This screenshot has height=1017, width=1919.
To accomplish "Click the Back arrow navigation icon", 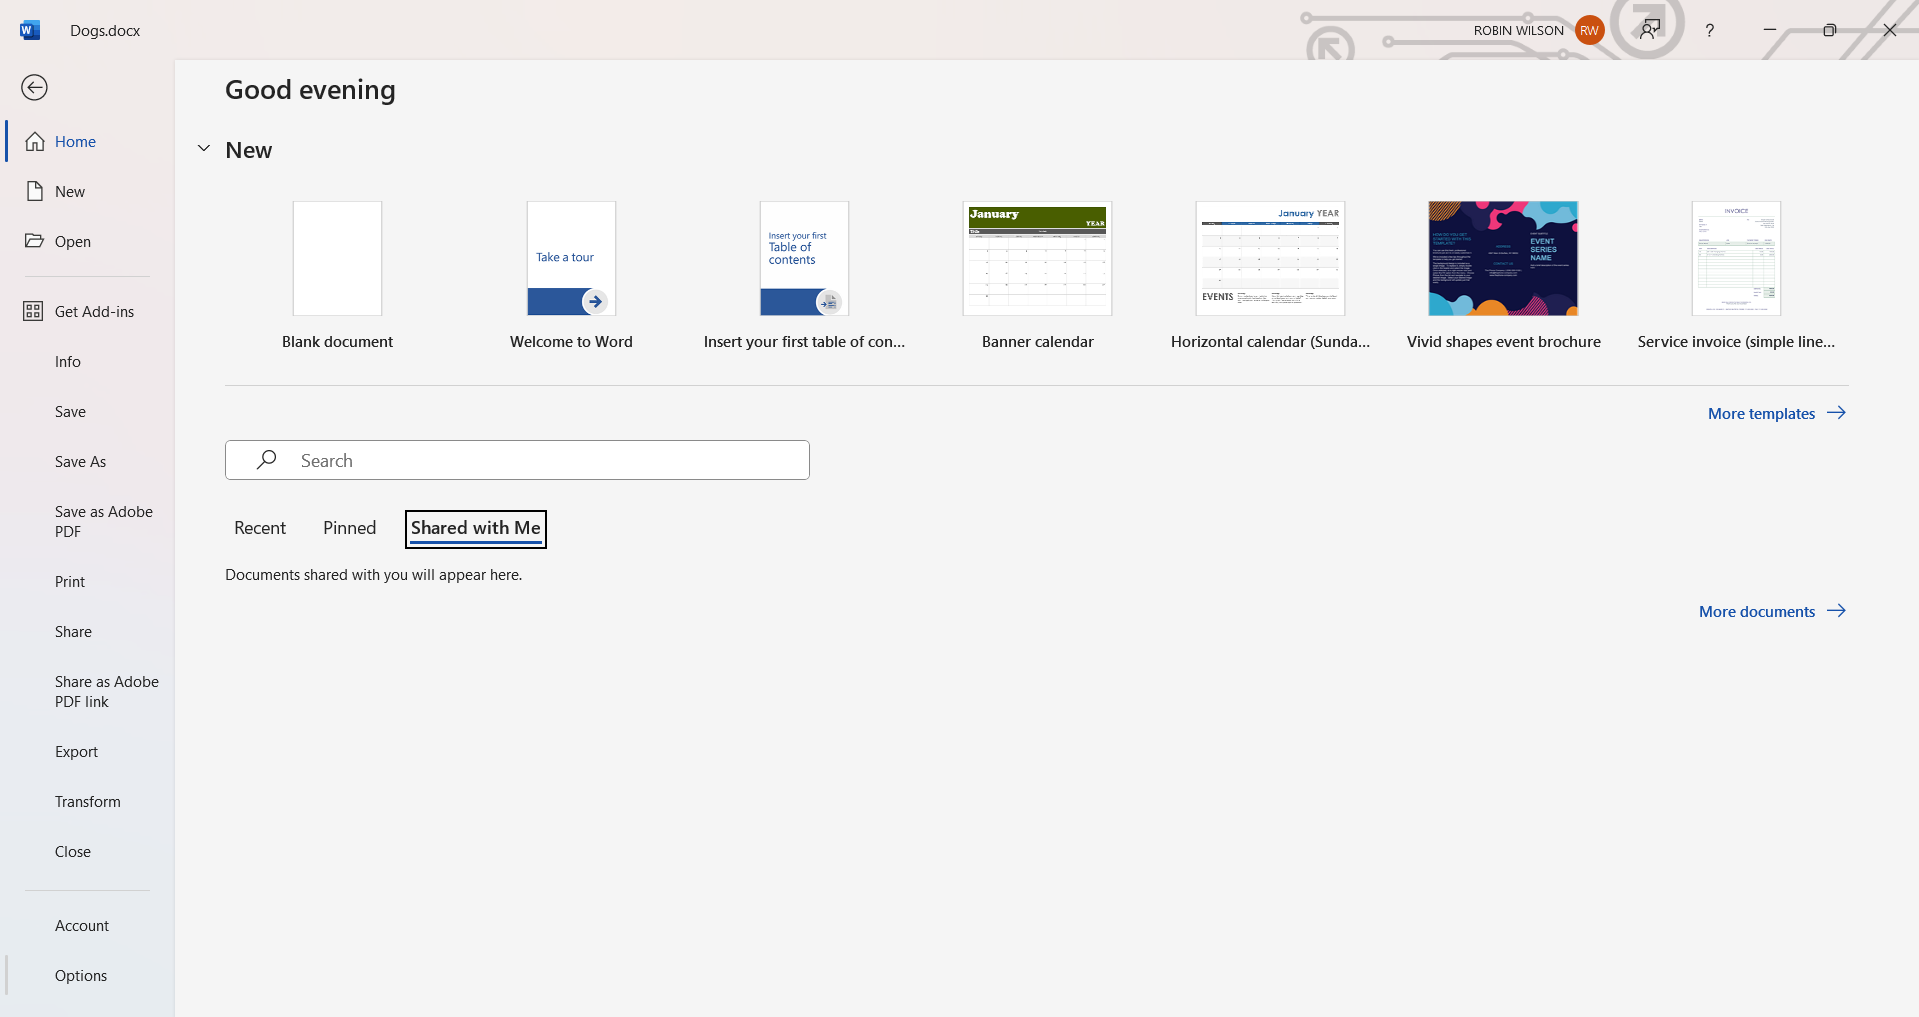I will (35, 88).
